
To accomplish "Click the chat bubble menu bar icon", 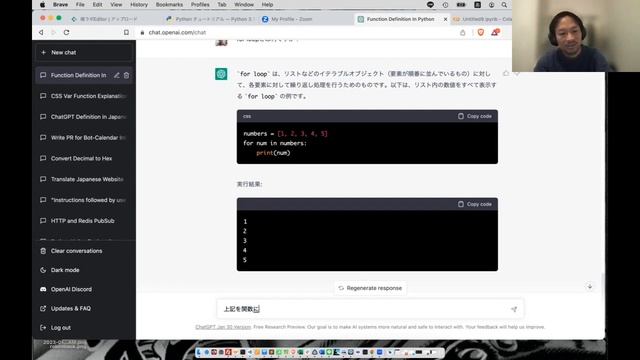I will click(430, 5).
